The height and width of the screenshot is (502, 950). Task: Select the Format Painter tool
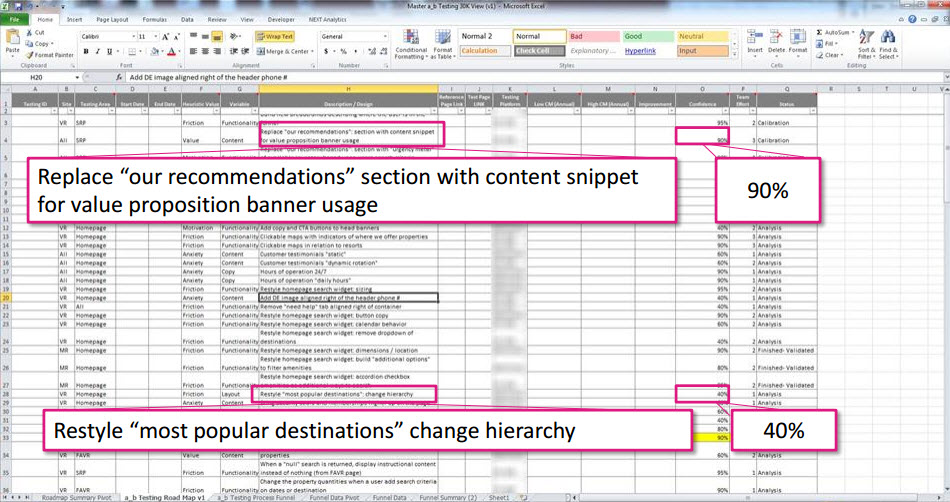[x=51, y=55]
